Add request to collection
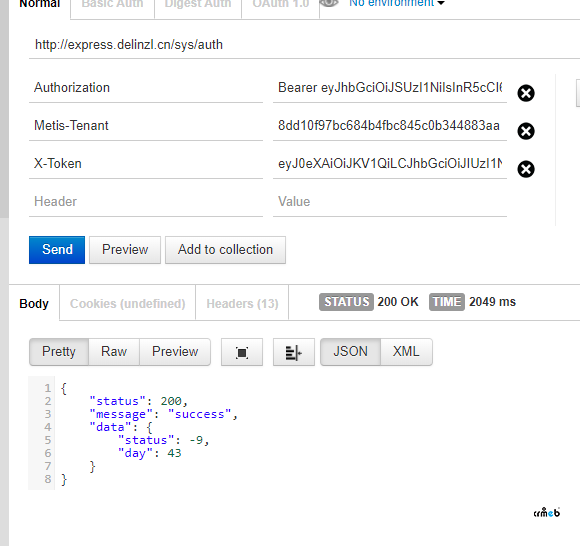 click(225, 250)
